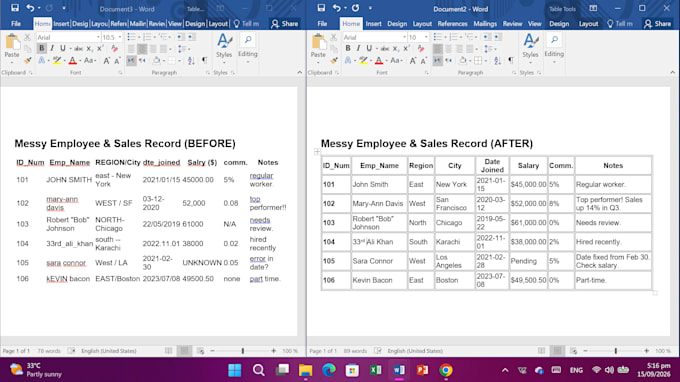Grow font size in Document2 window
Image resolution: width=680 pixels, height=382 pixels.
click(412, 61)
